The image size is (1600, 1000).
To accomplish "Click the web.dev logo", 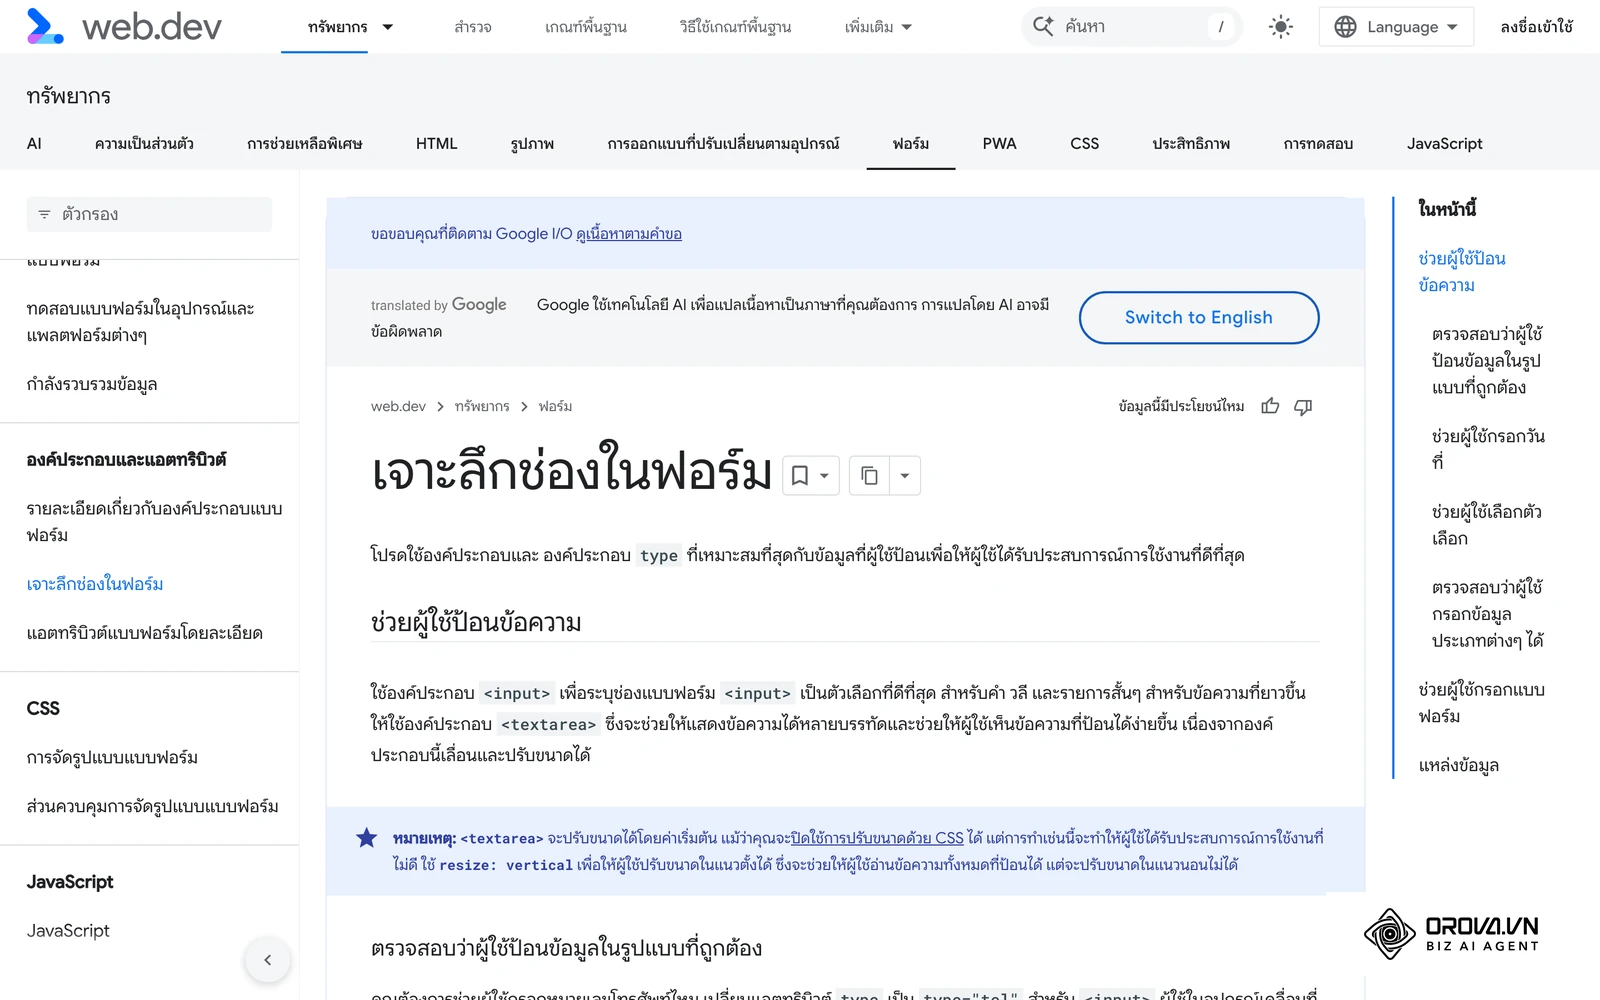I will 124,27.
